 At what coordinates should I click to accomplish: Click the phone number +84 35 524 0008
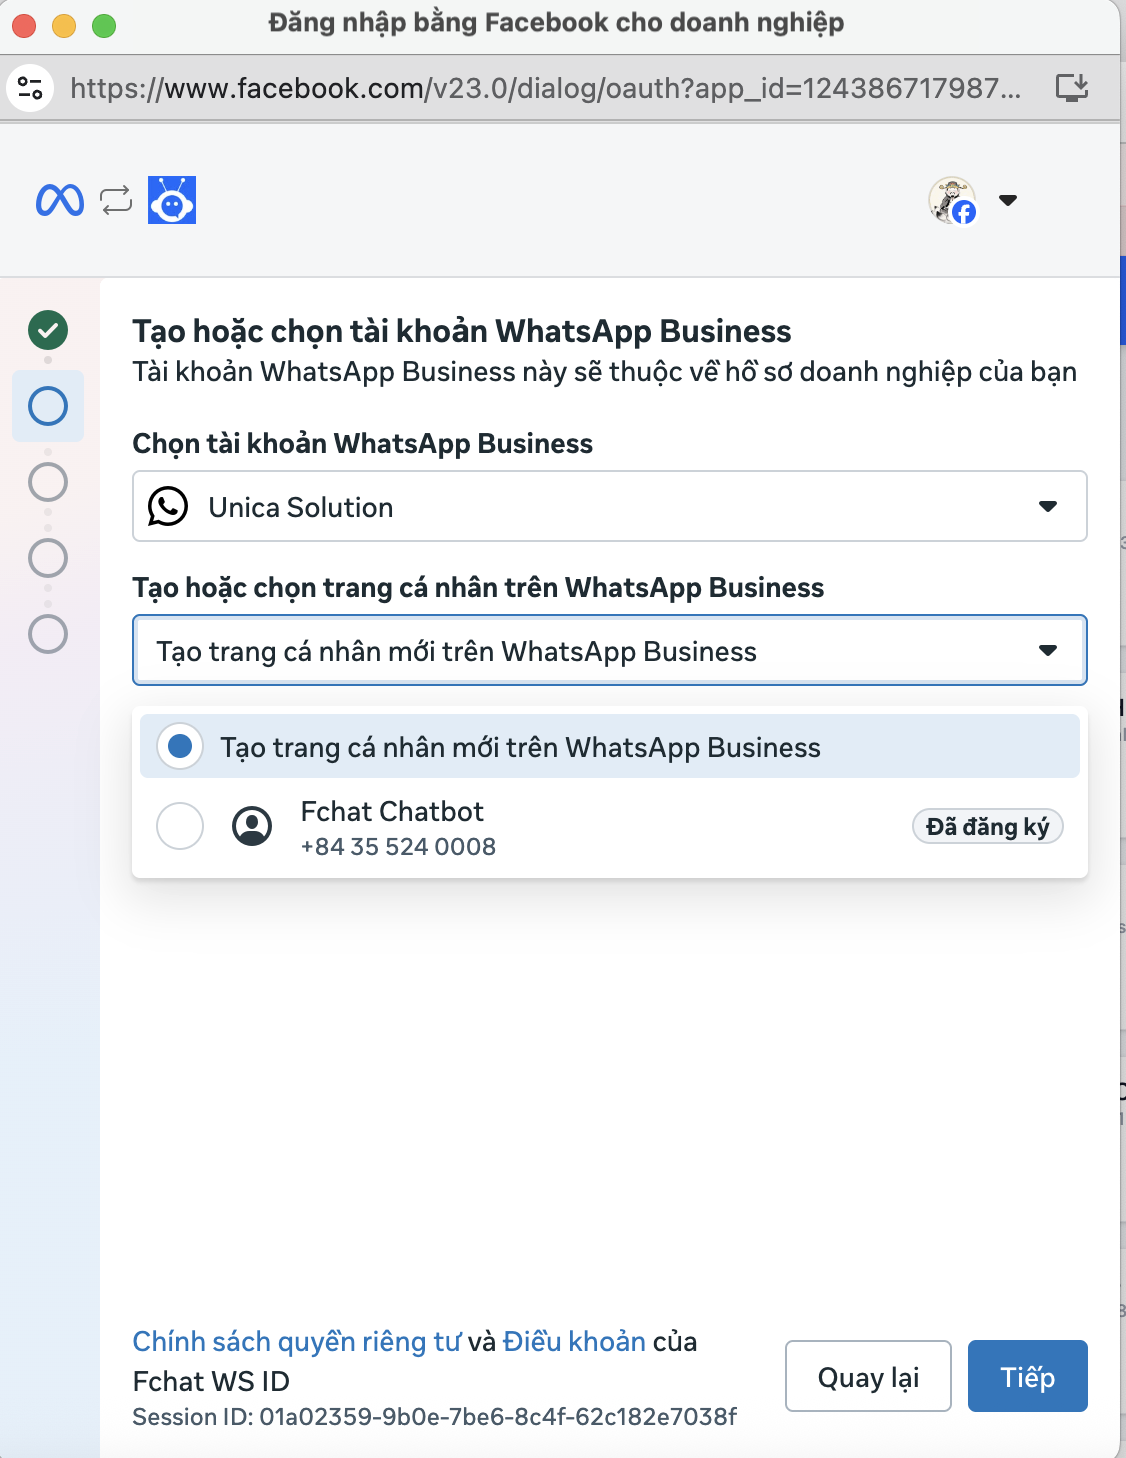(398, 847)
